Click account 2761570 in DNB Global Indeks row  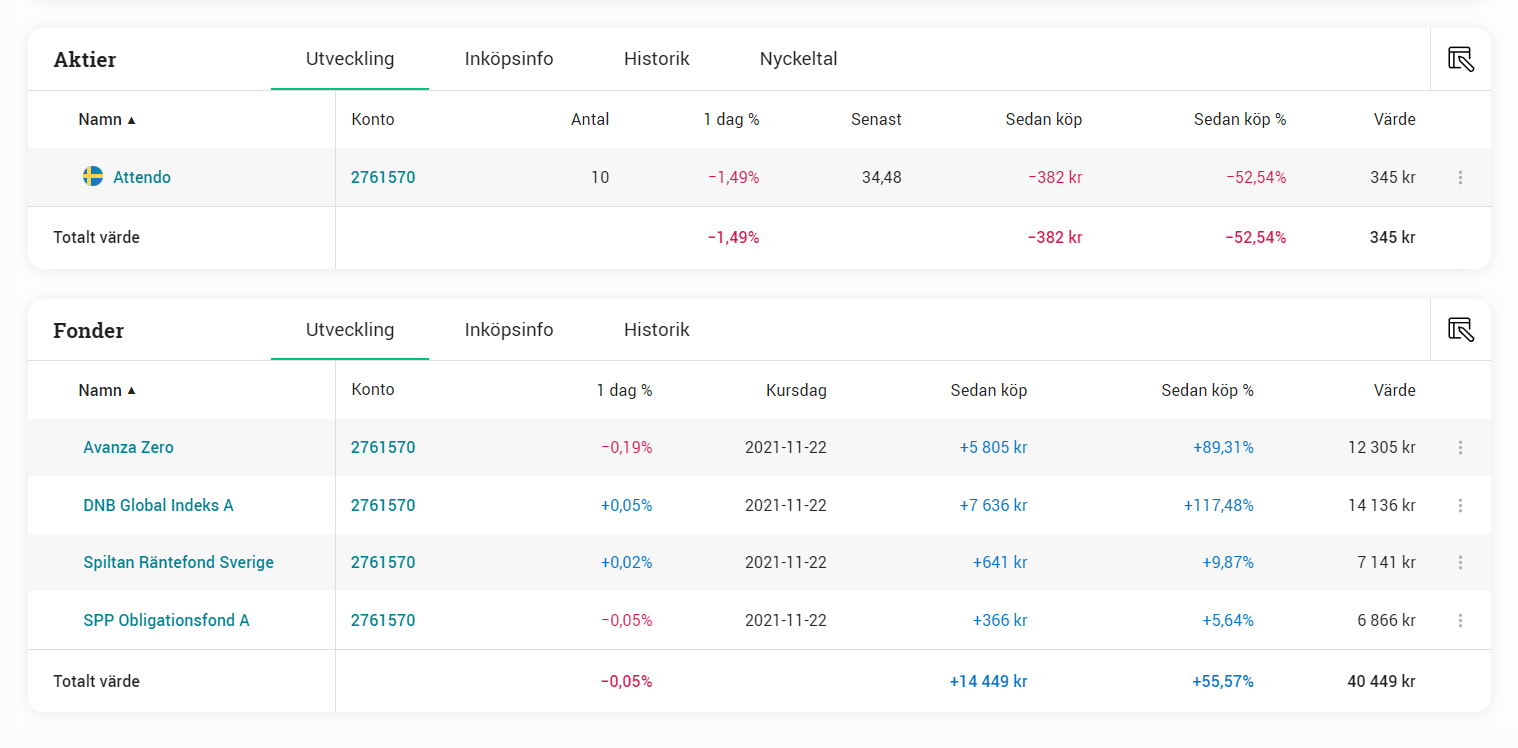coord(383,506)
